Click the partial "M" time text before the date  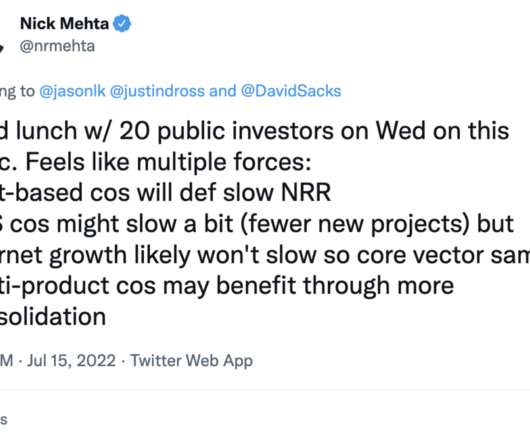[x=7, y=361]
